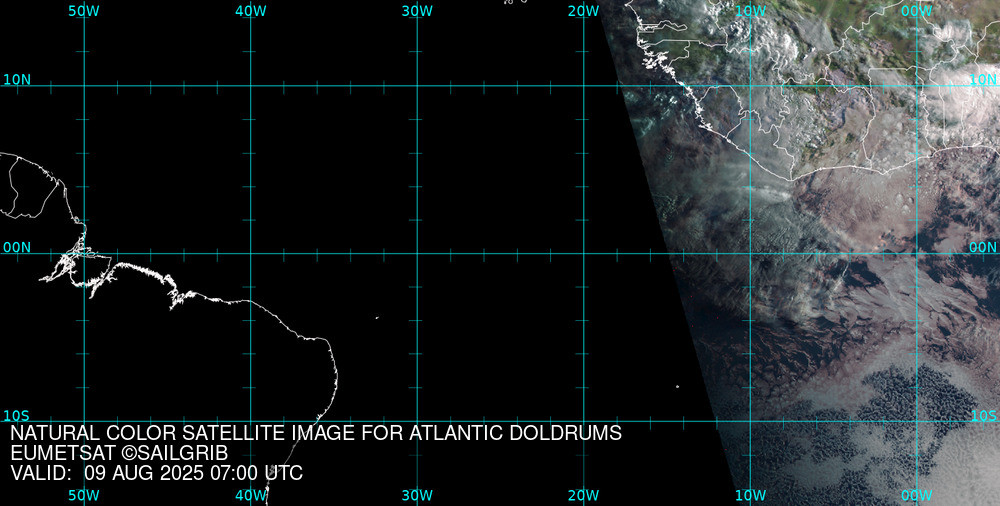Viewport: 1000px width, 506px height.
Task: Select the 40W longitude label along the top edge
Action: click(x=251, y=11)
